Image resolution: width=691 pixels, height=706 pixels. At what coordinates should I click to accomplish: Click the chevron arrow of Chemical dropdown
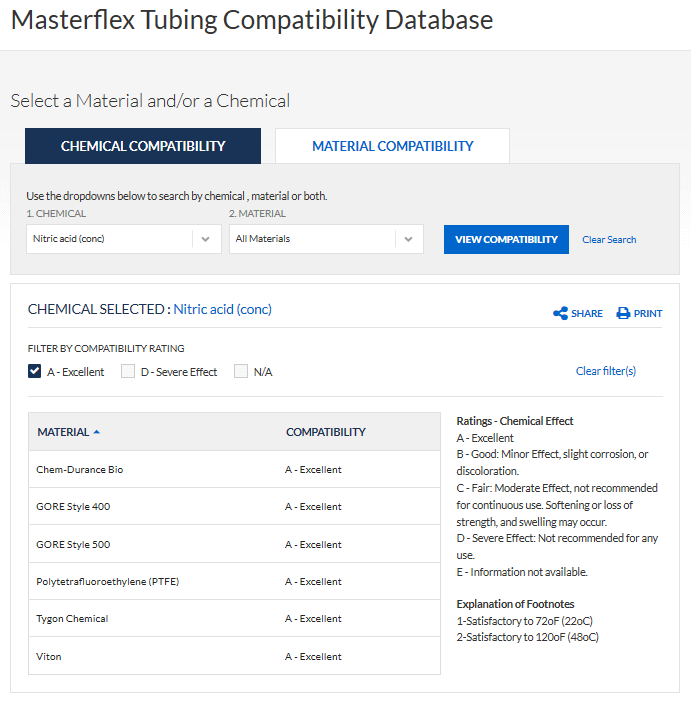pyautogui.click(x=205, y=239)
